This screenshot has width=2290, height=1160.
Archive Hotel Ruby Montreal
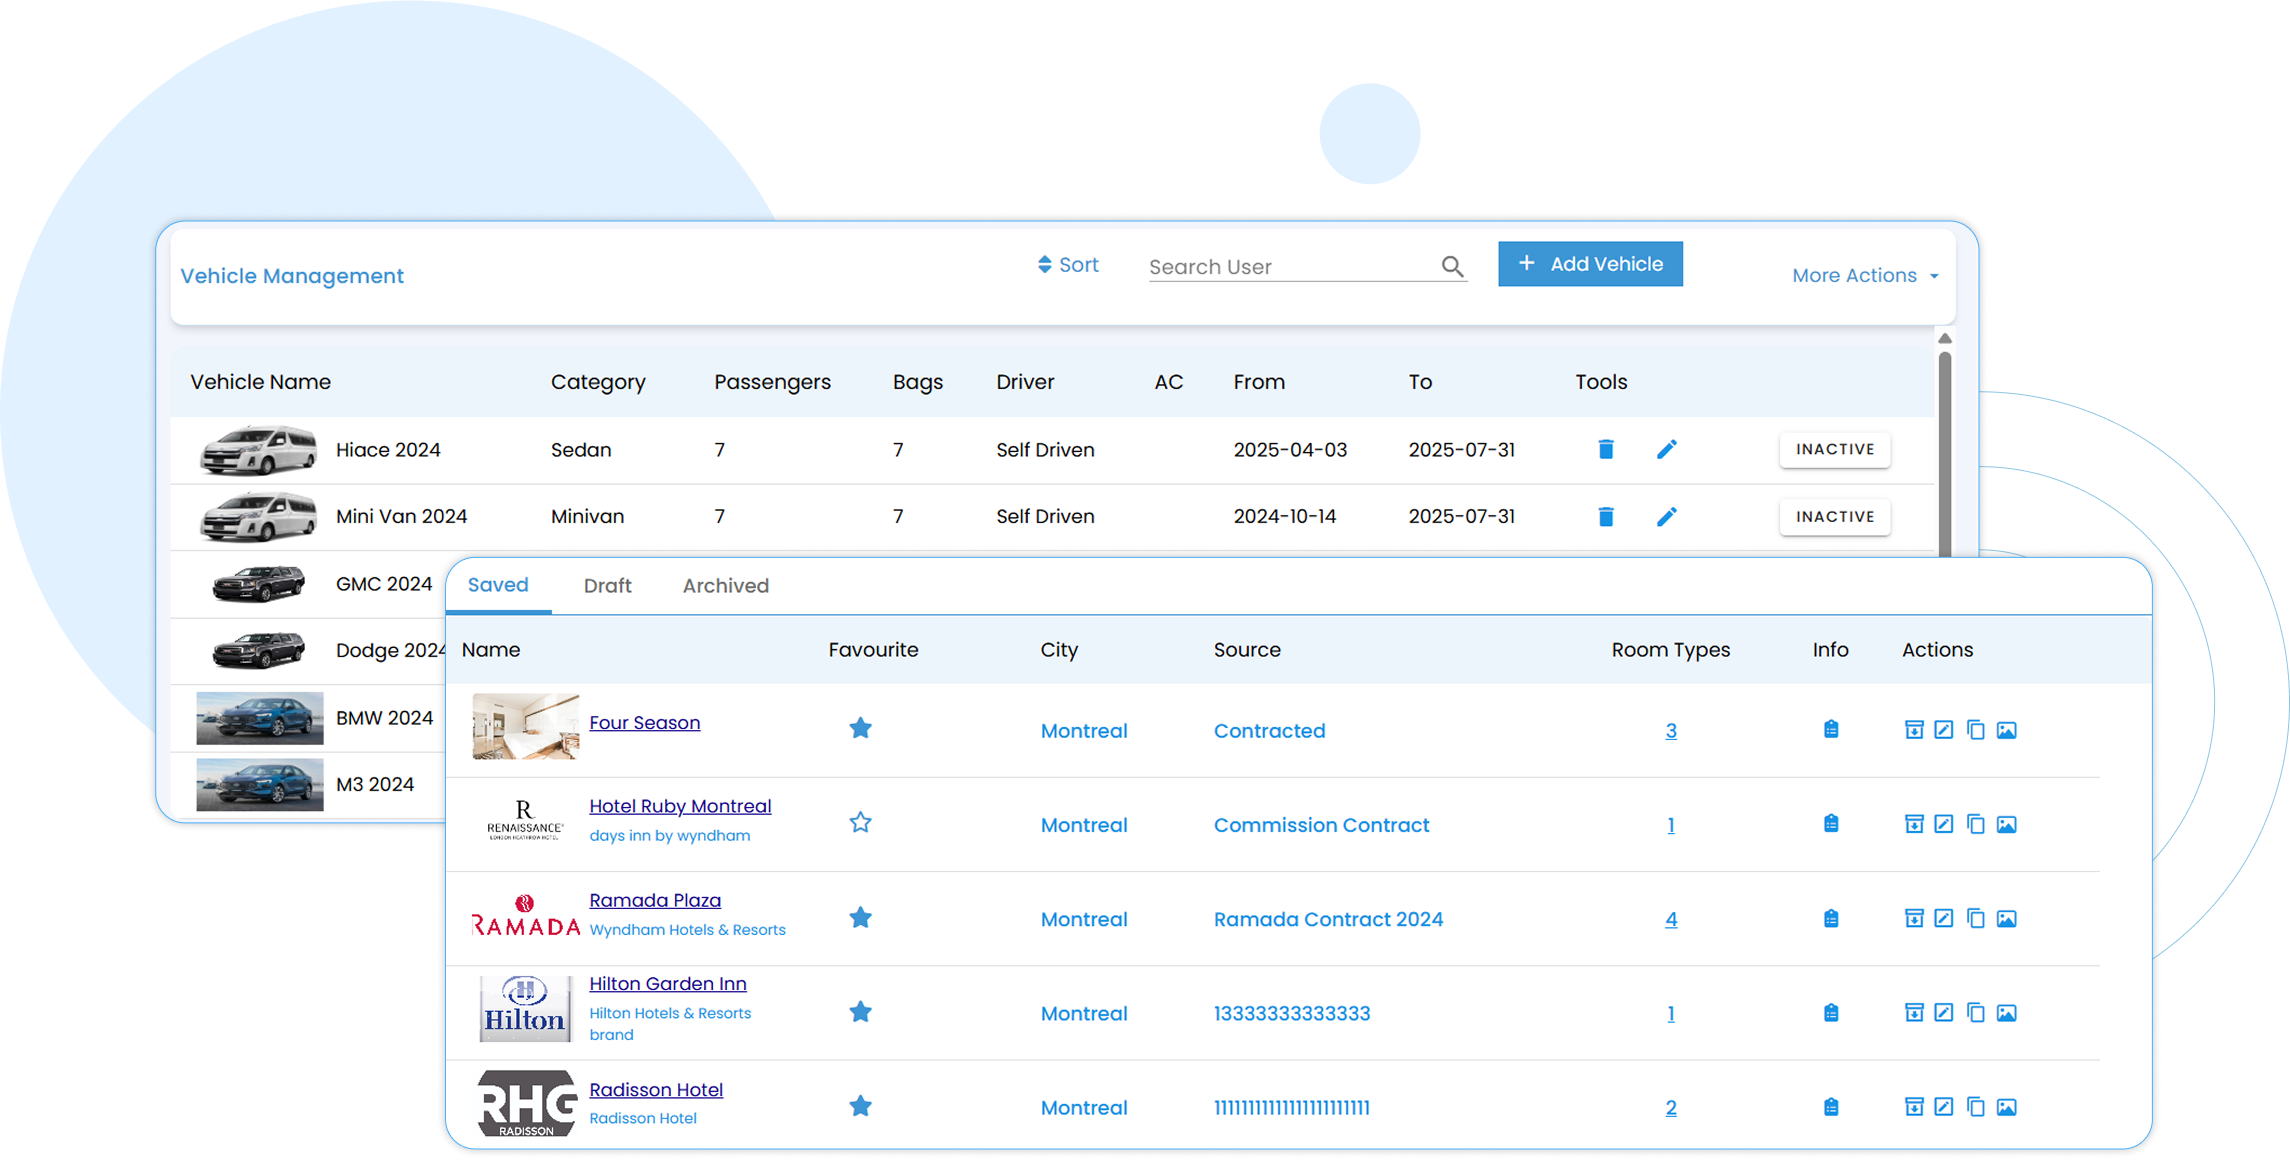(x=1914, y=824)
